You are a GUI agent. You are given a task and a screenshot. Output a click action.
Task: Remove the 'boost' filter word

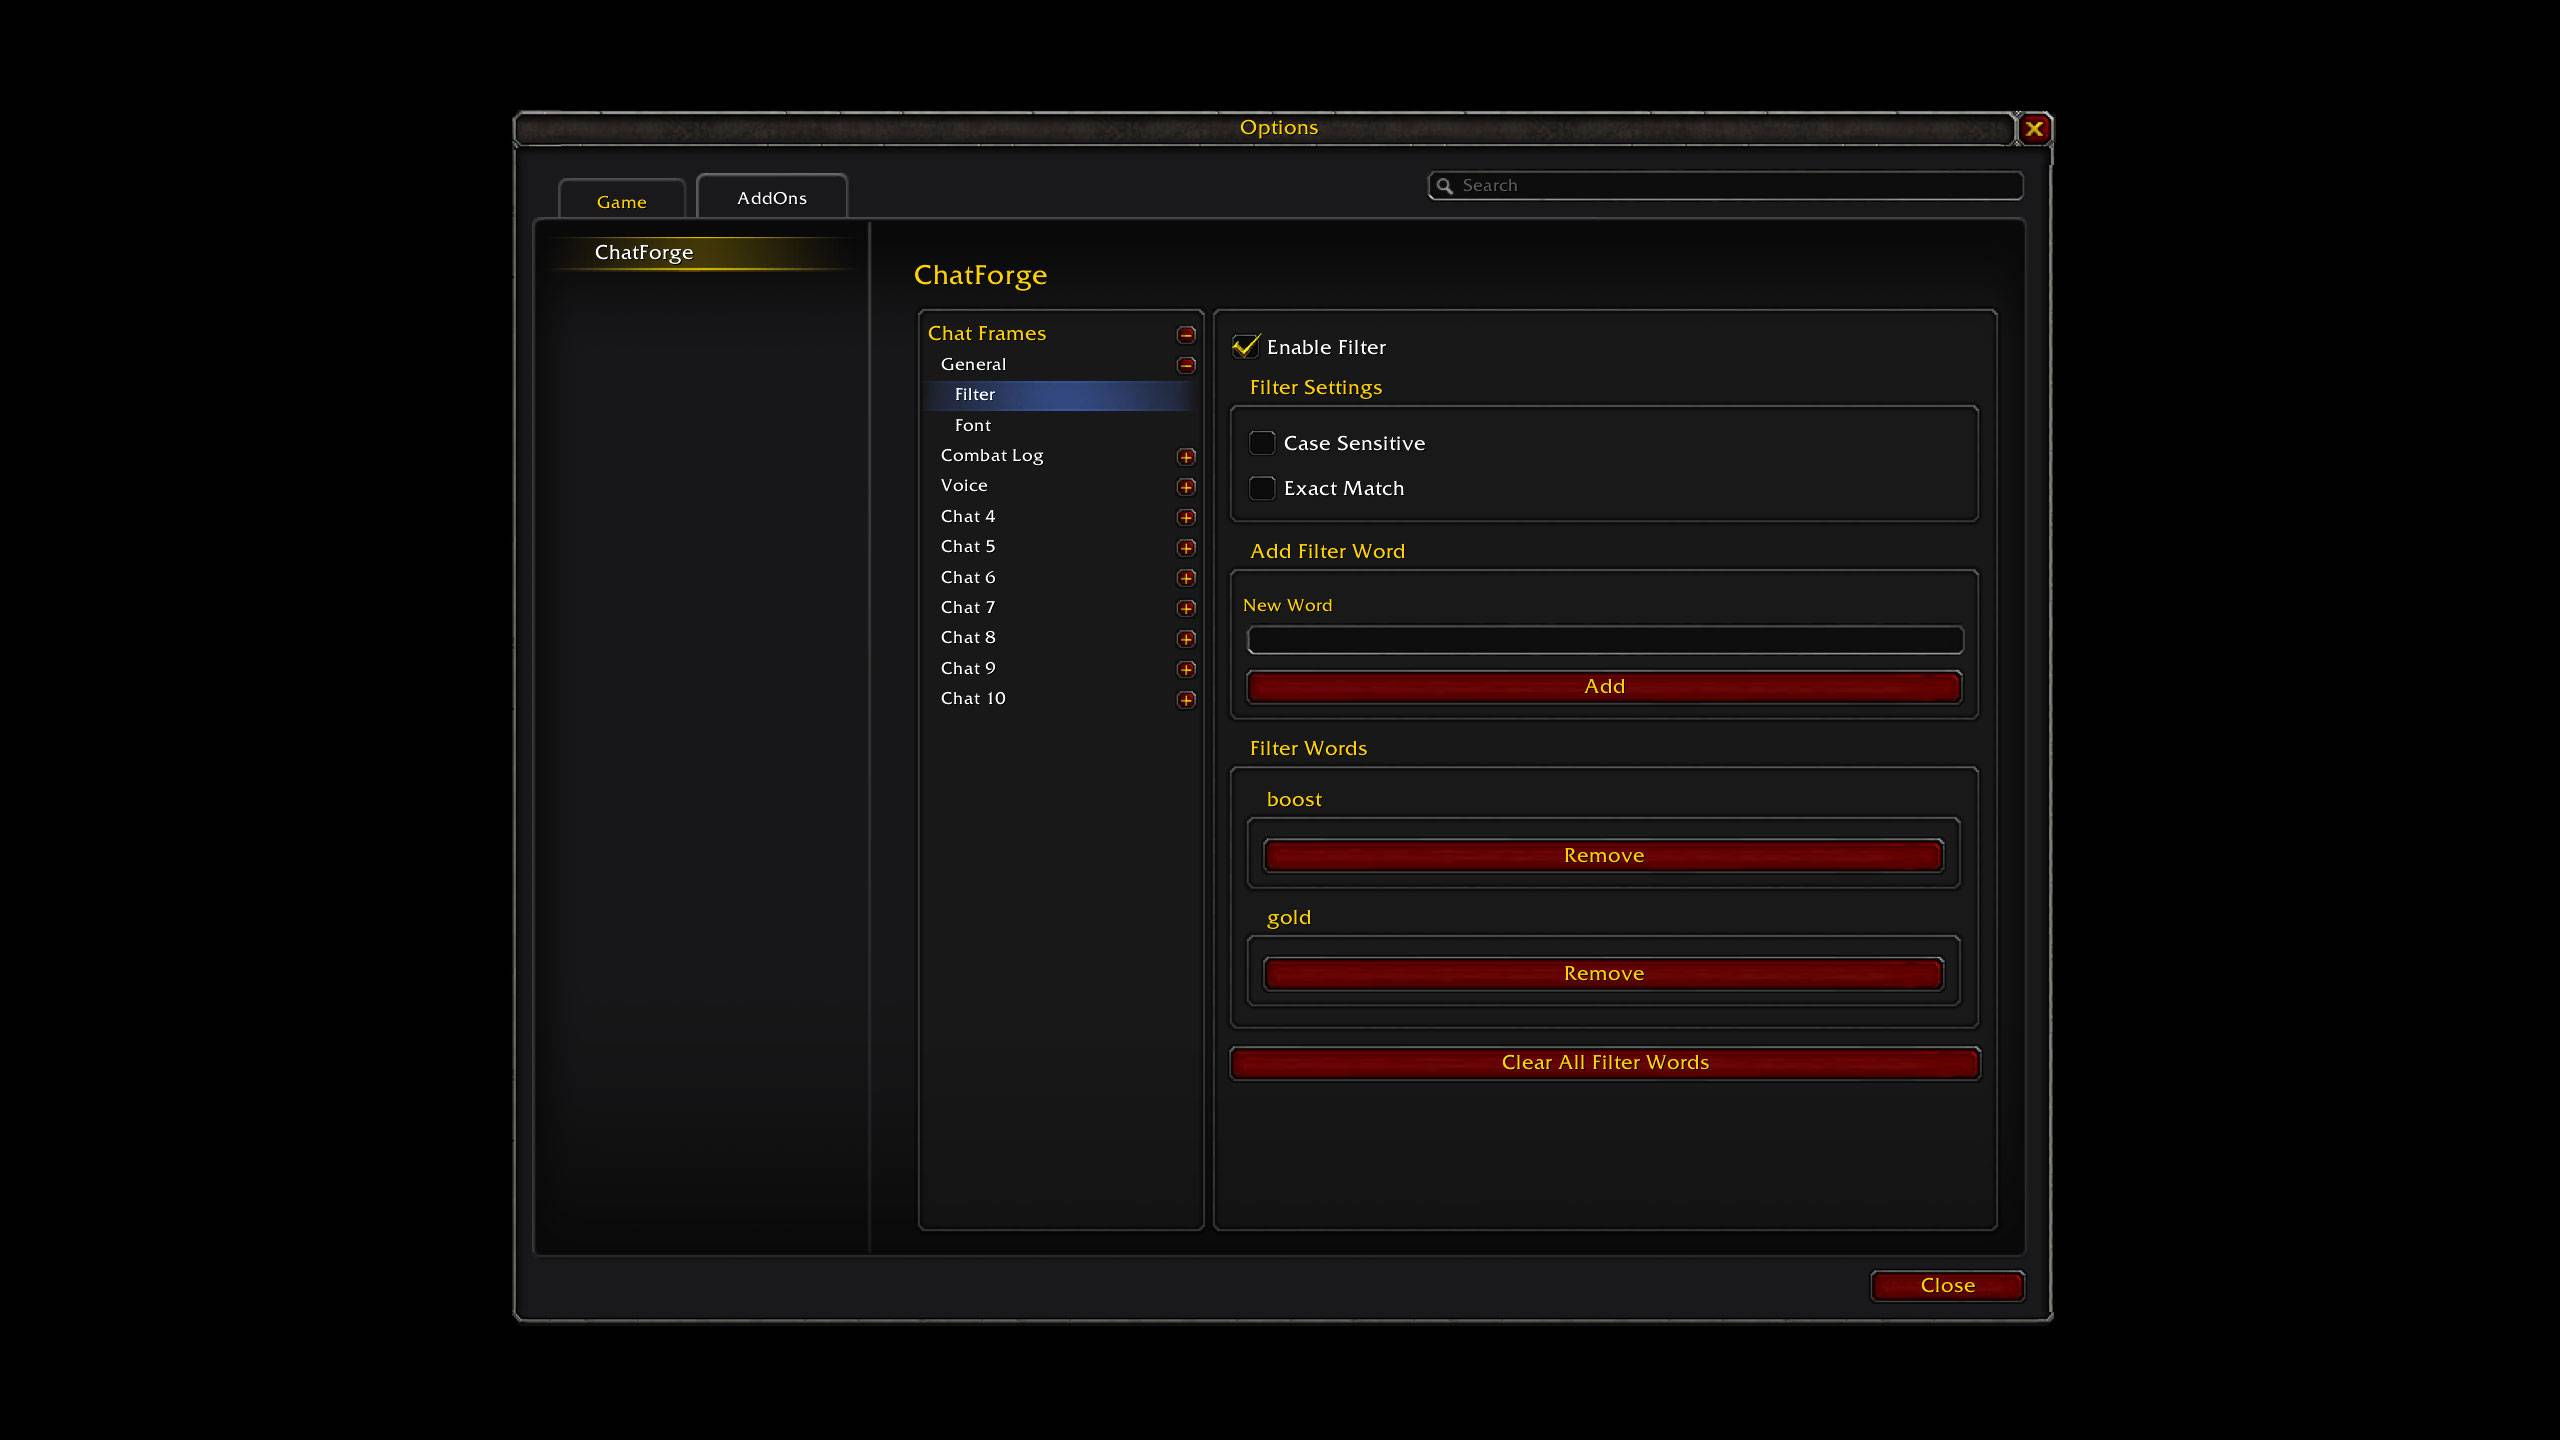pos(1603,856)
